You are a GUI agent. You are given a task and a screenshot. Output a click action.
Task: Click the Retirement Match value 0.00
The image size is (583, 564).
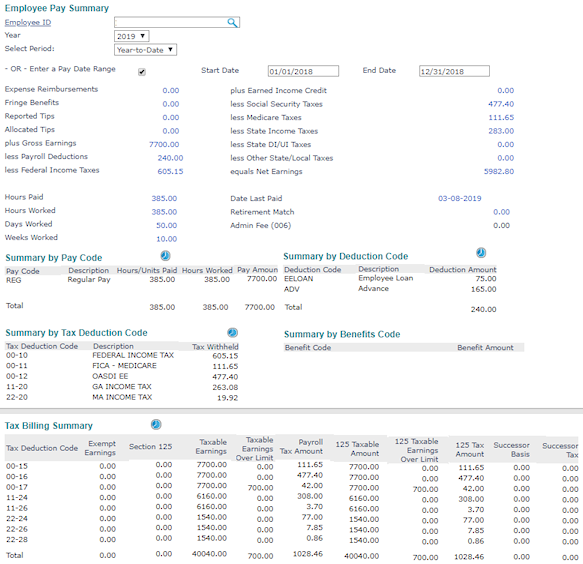pos(501,212)
